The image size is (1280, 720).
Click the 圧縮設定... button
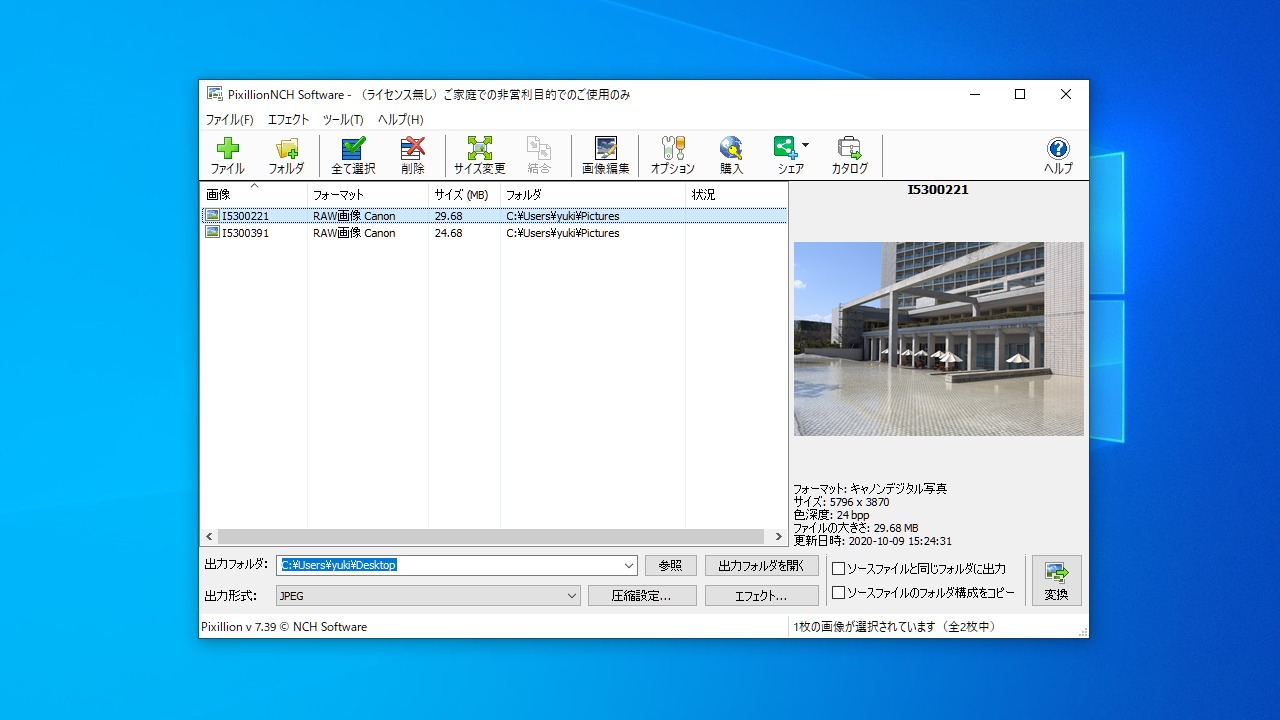(x=642, y=596)
